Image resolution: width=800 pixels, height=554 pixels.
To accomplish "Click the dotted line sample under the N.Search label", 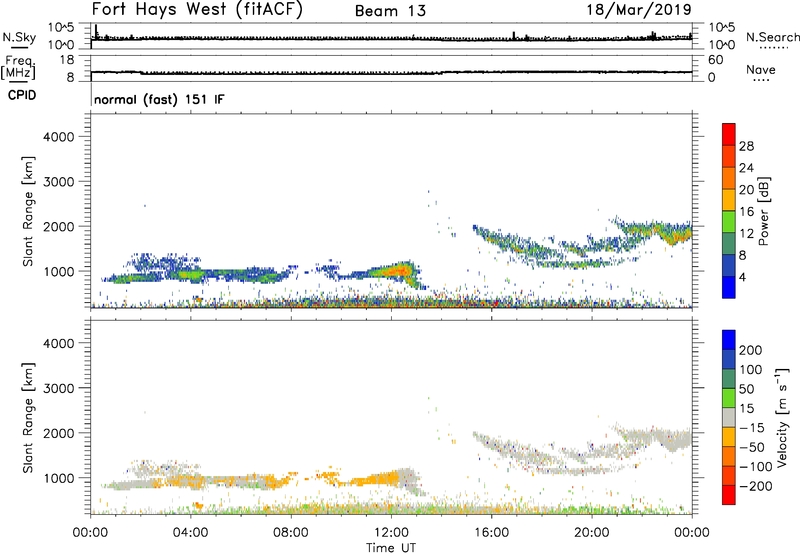I will coord(773,47).
